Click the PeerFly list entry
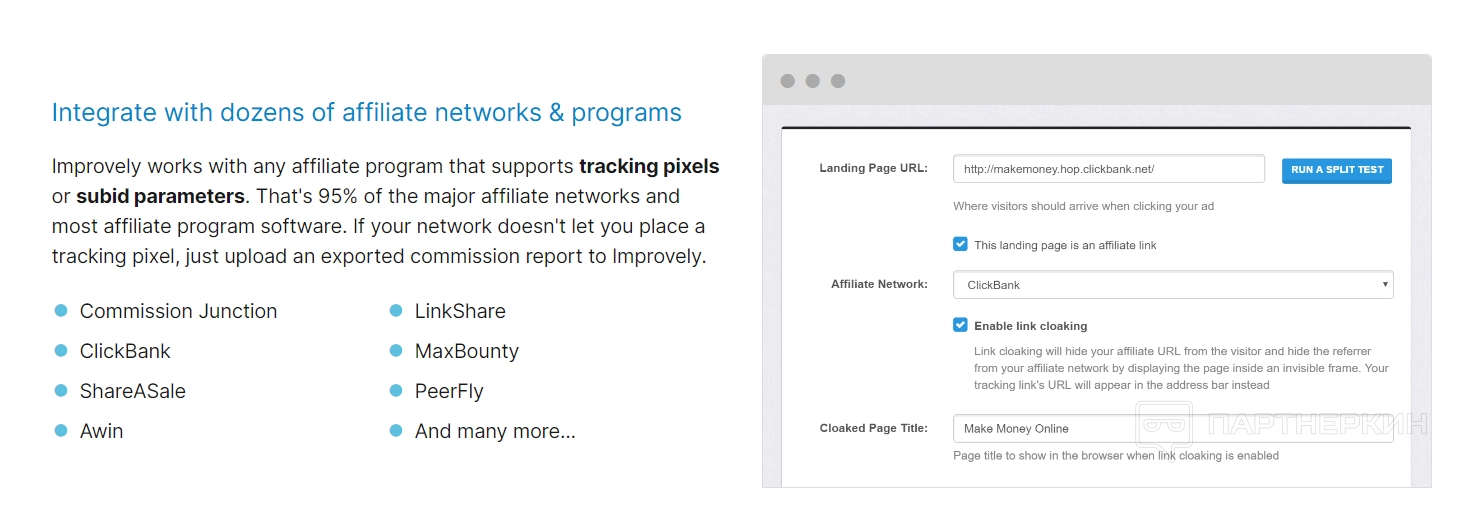The height and width of the screenshot is (515, 1479). point(449,391)
